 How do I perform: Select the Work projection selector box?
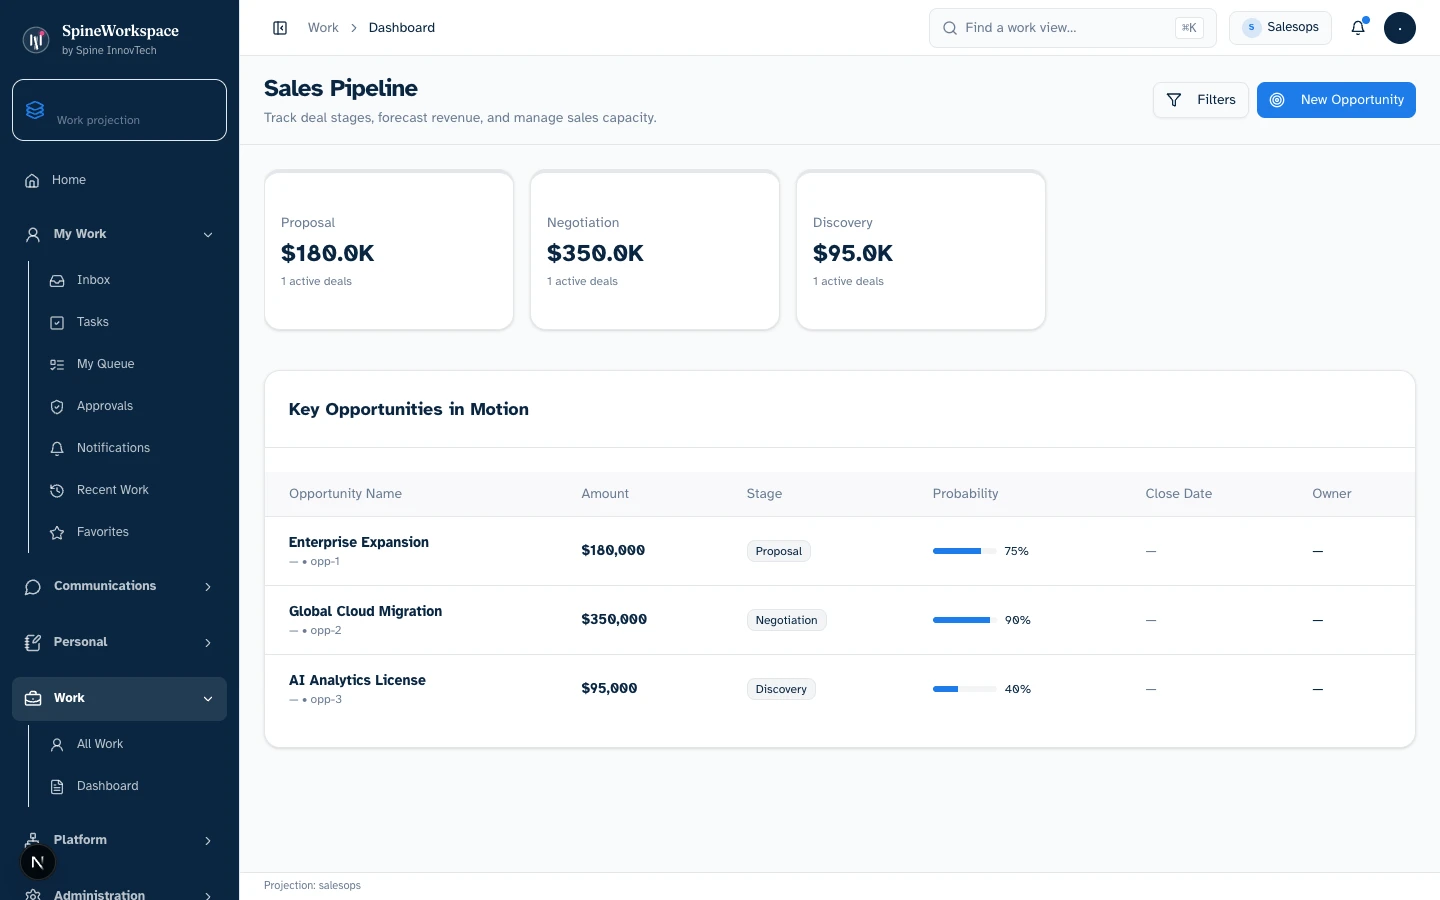[x=119, y=110]
